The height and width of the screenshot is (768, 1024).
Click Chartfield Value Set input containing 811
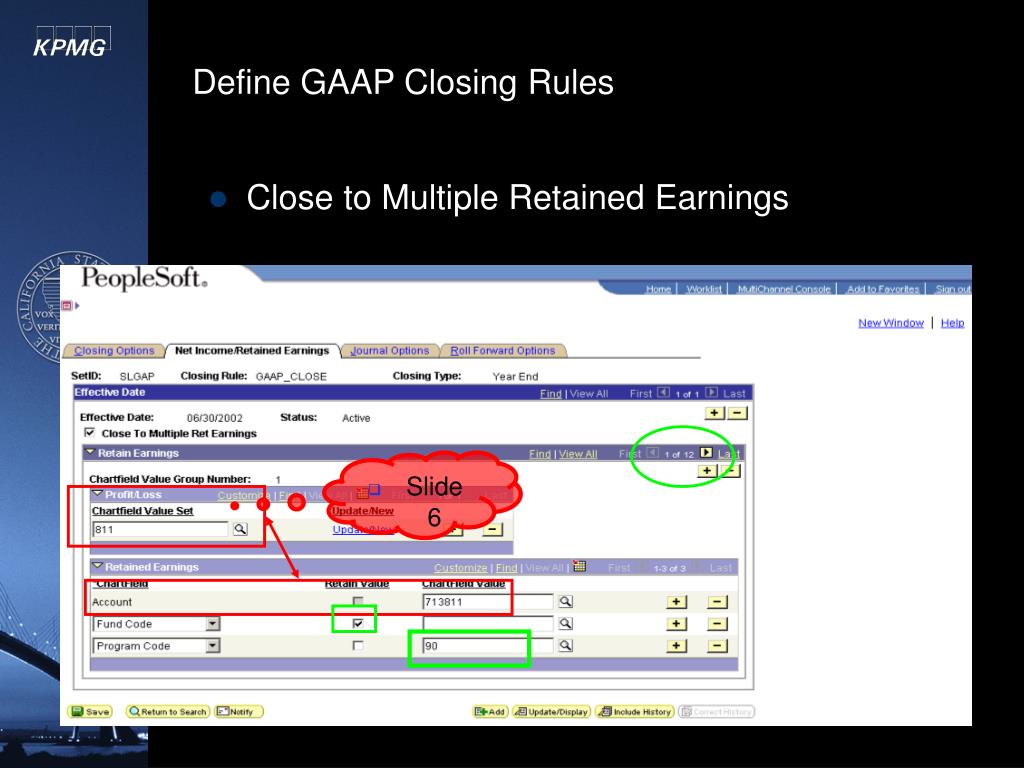[x=161, y=529]
